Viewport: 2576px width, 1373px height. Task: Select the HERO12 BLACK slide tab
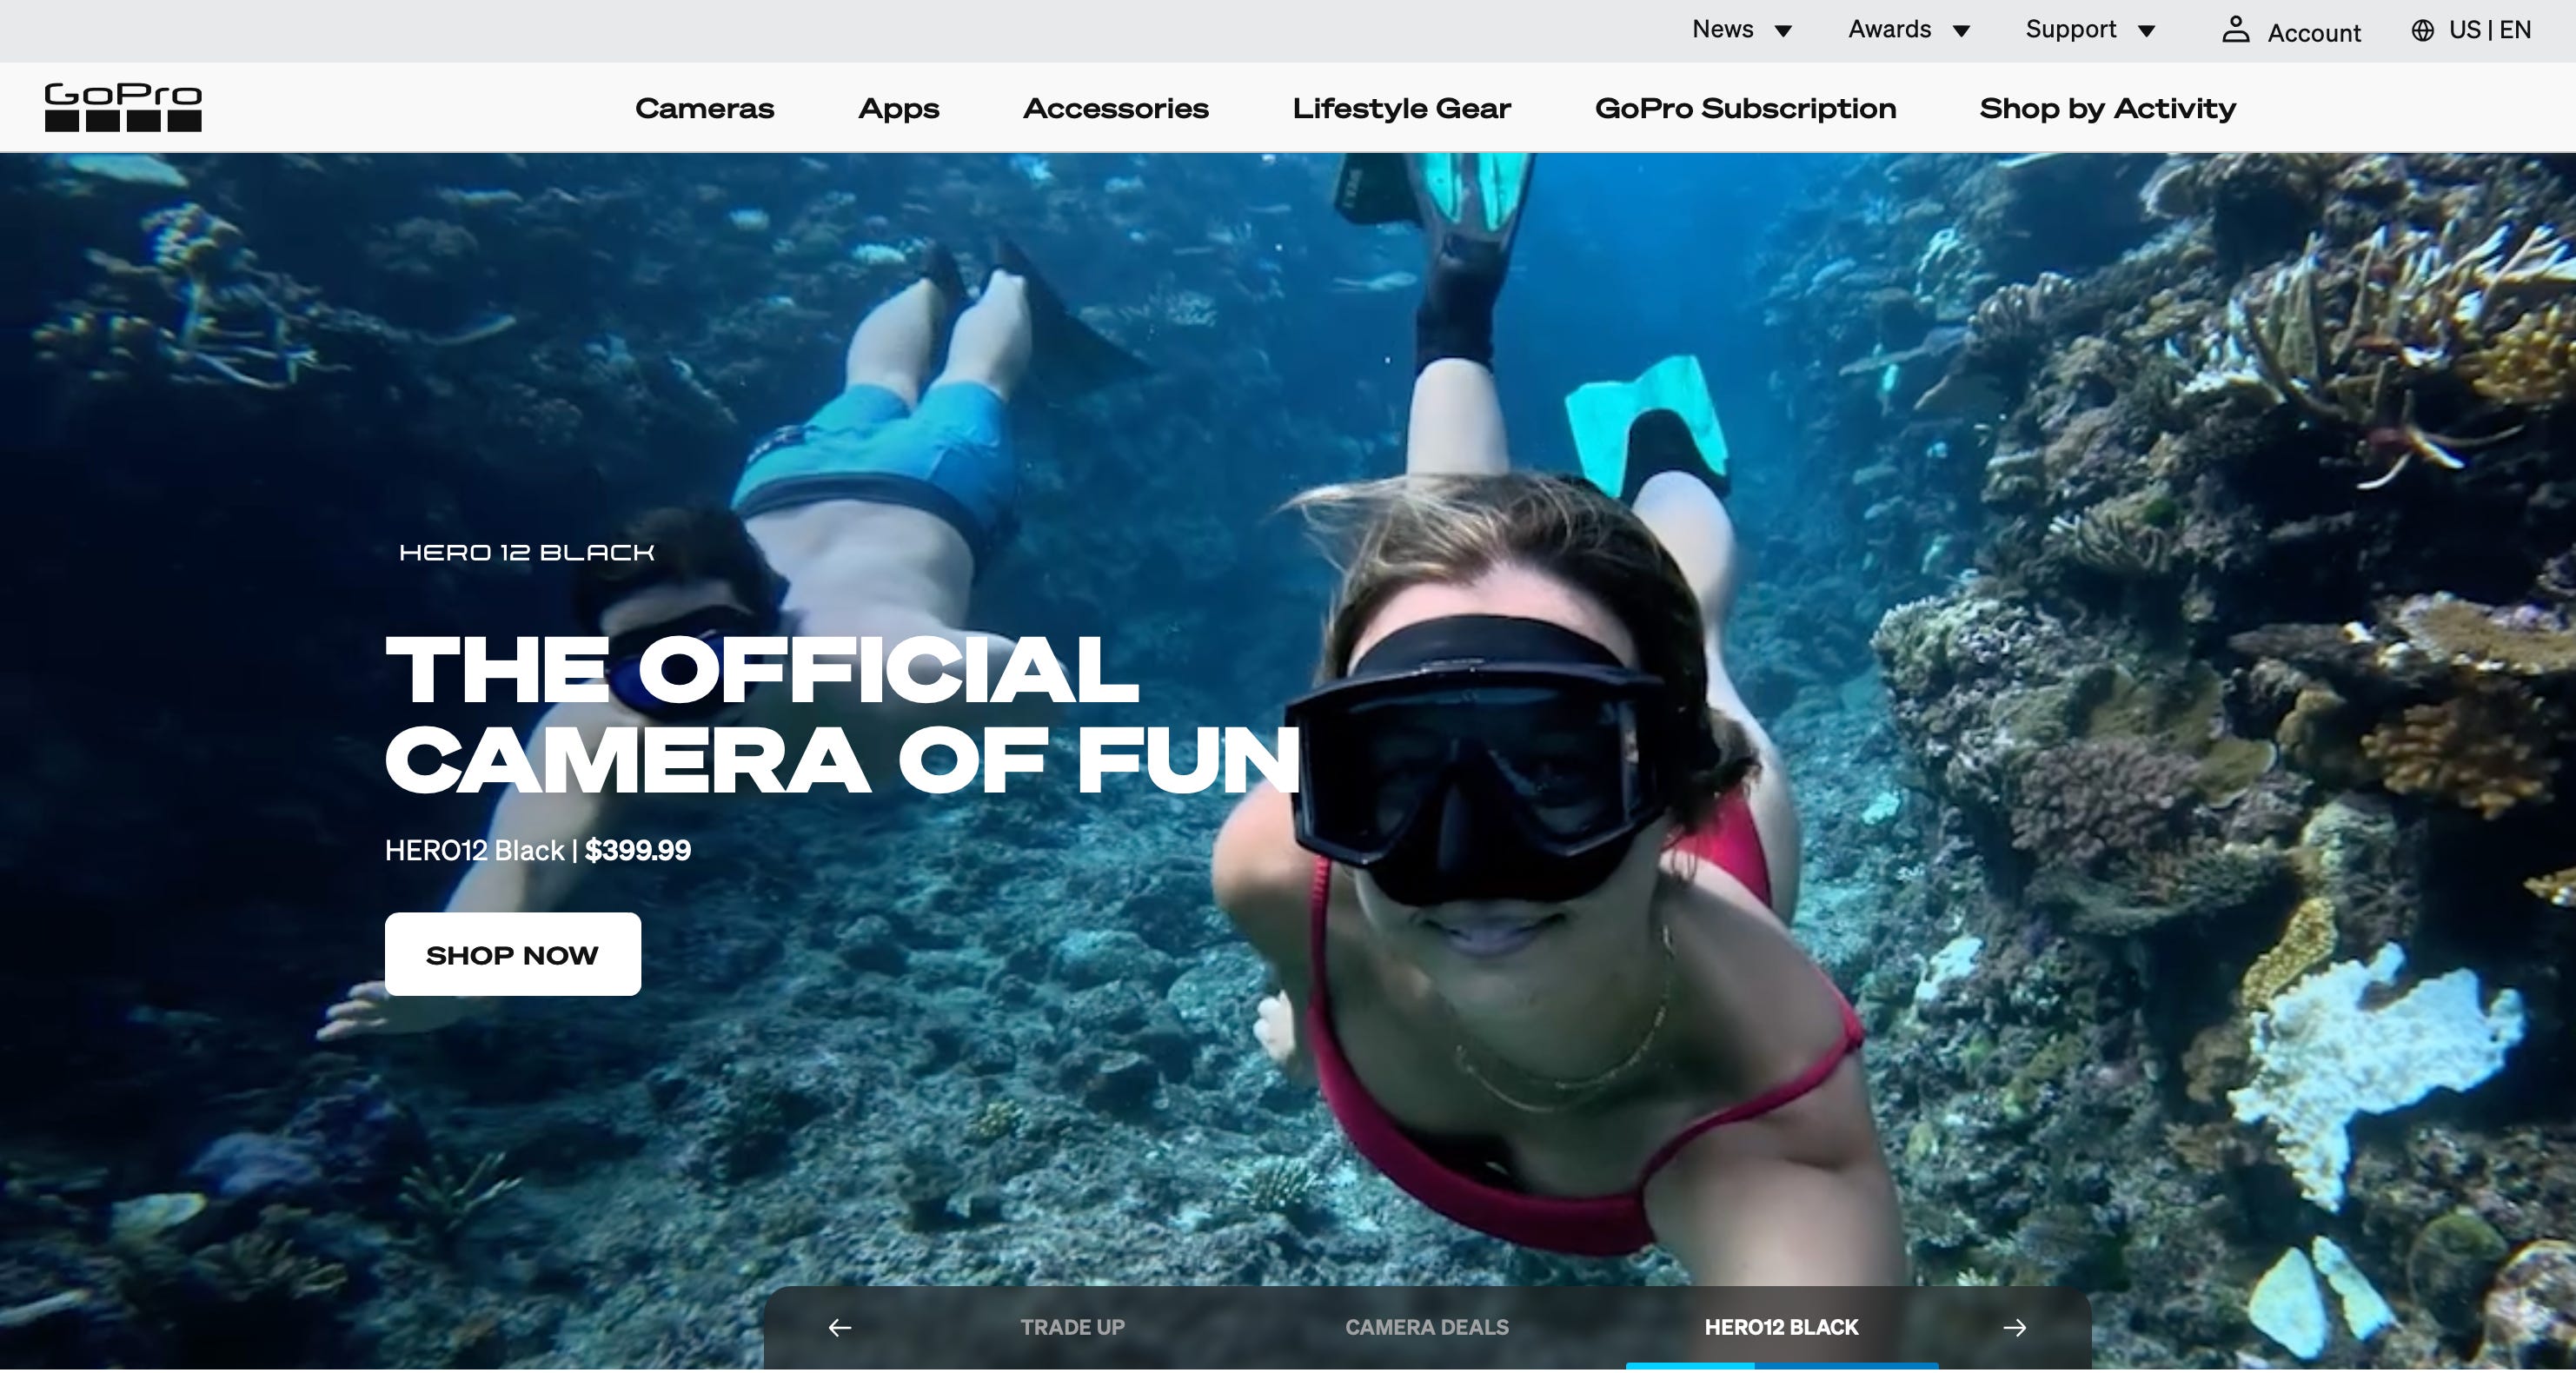1782,1327
